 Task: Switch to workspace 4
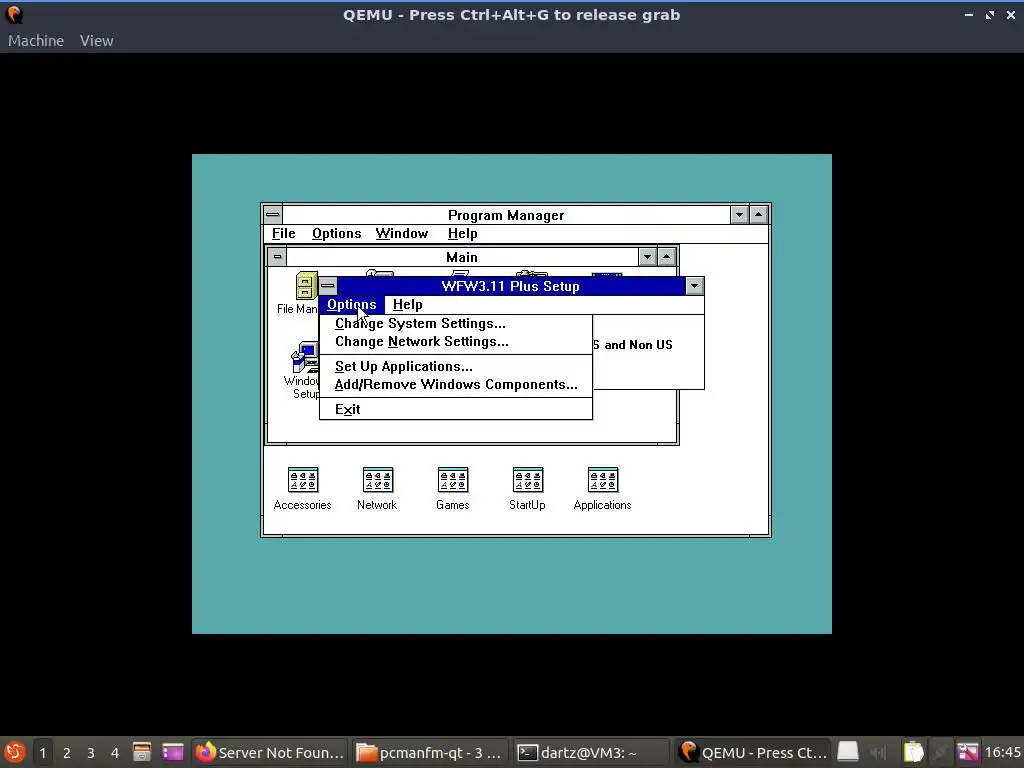[x=115, y=752]
